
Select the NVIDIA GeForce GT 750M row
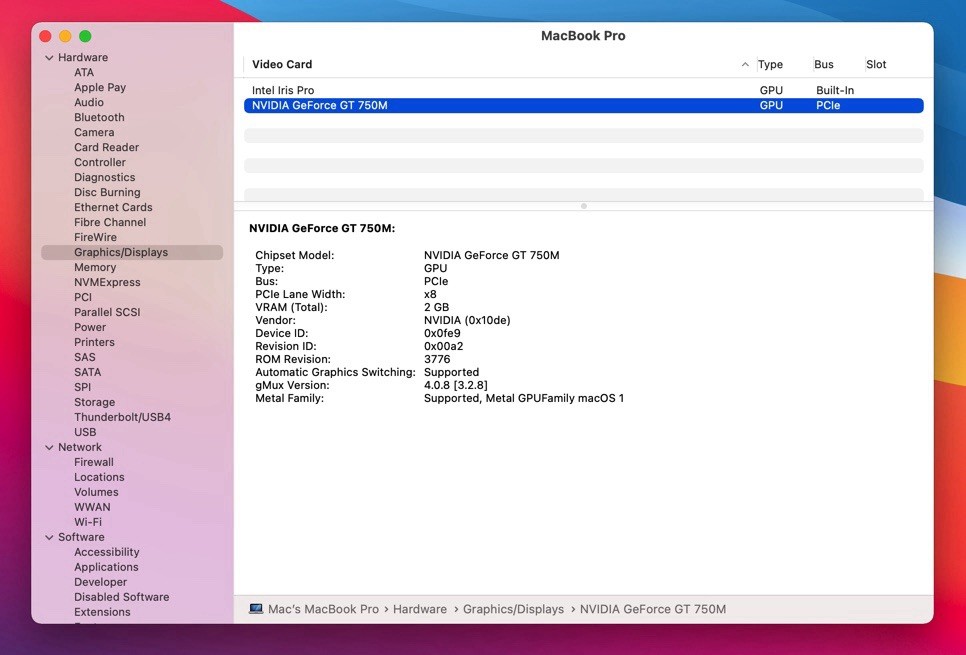pyautogui.click(x=583, y=105)
